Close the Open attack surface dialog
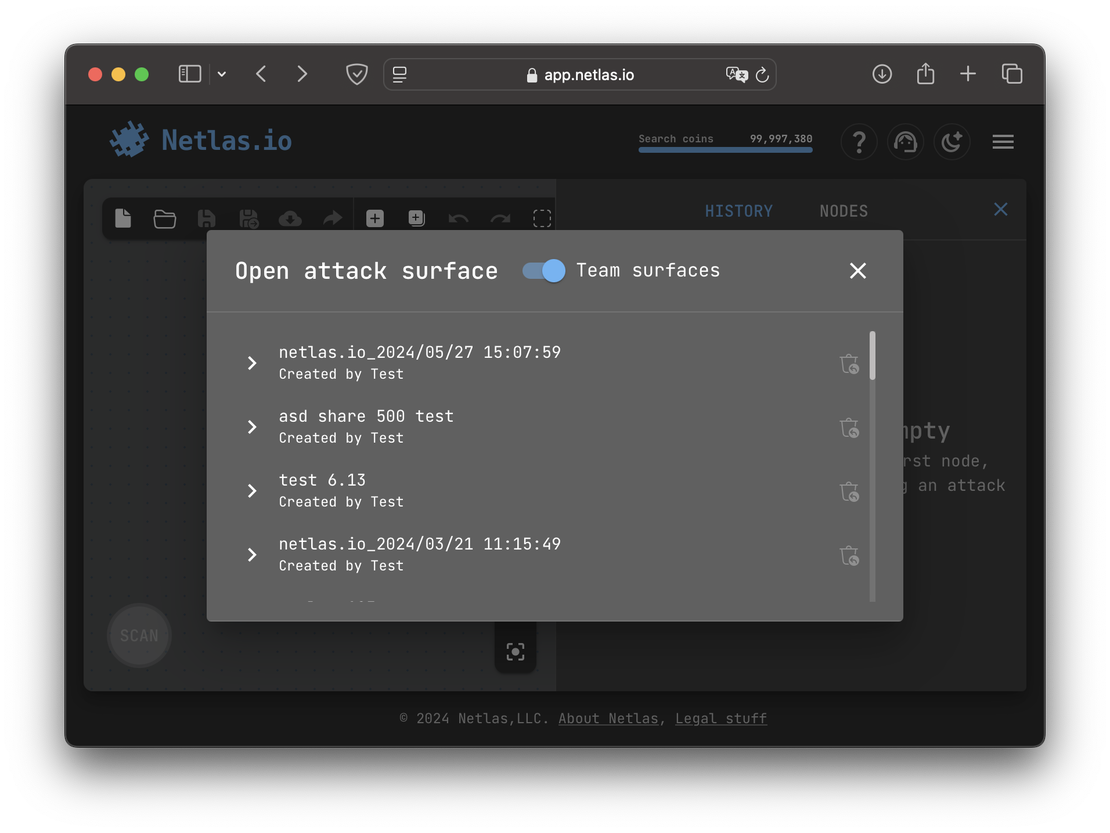 (x=857, y=271)
